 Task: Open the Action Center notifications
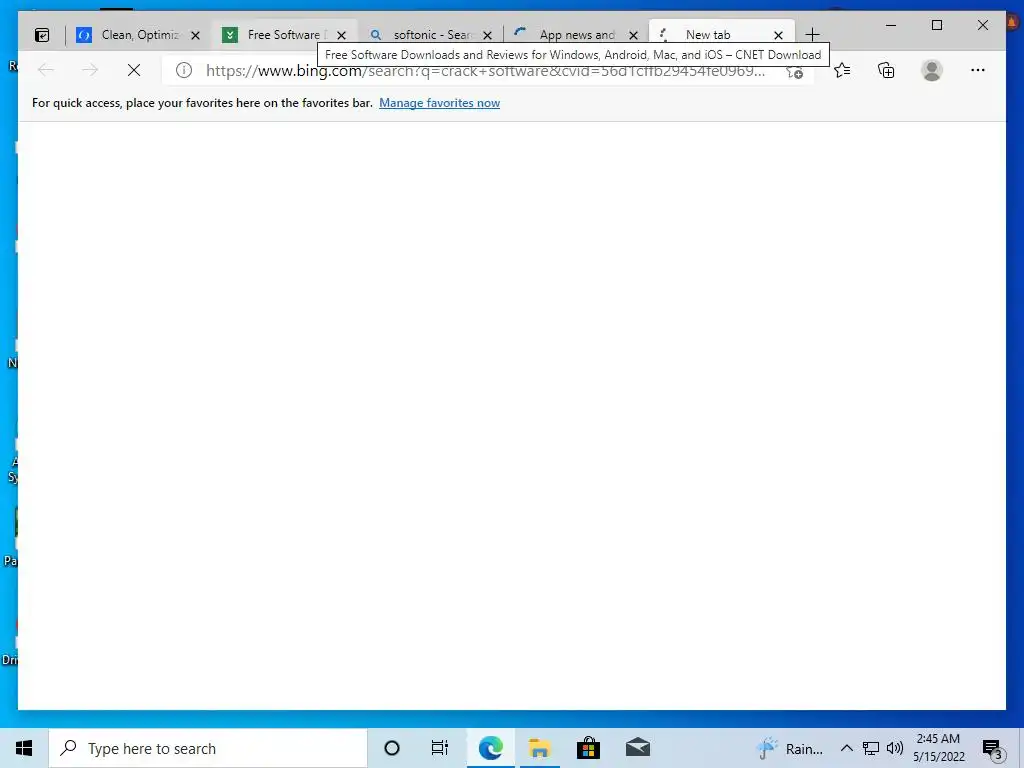993,749
